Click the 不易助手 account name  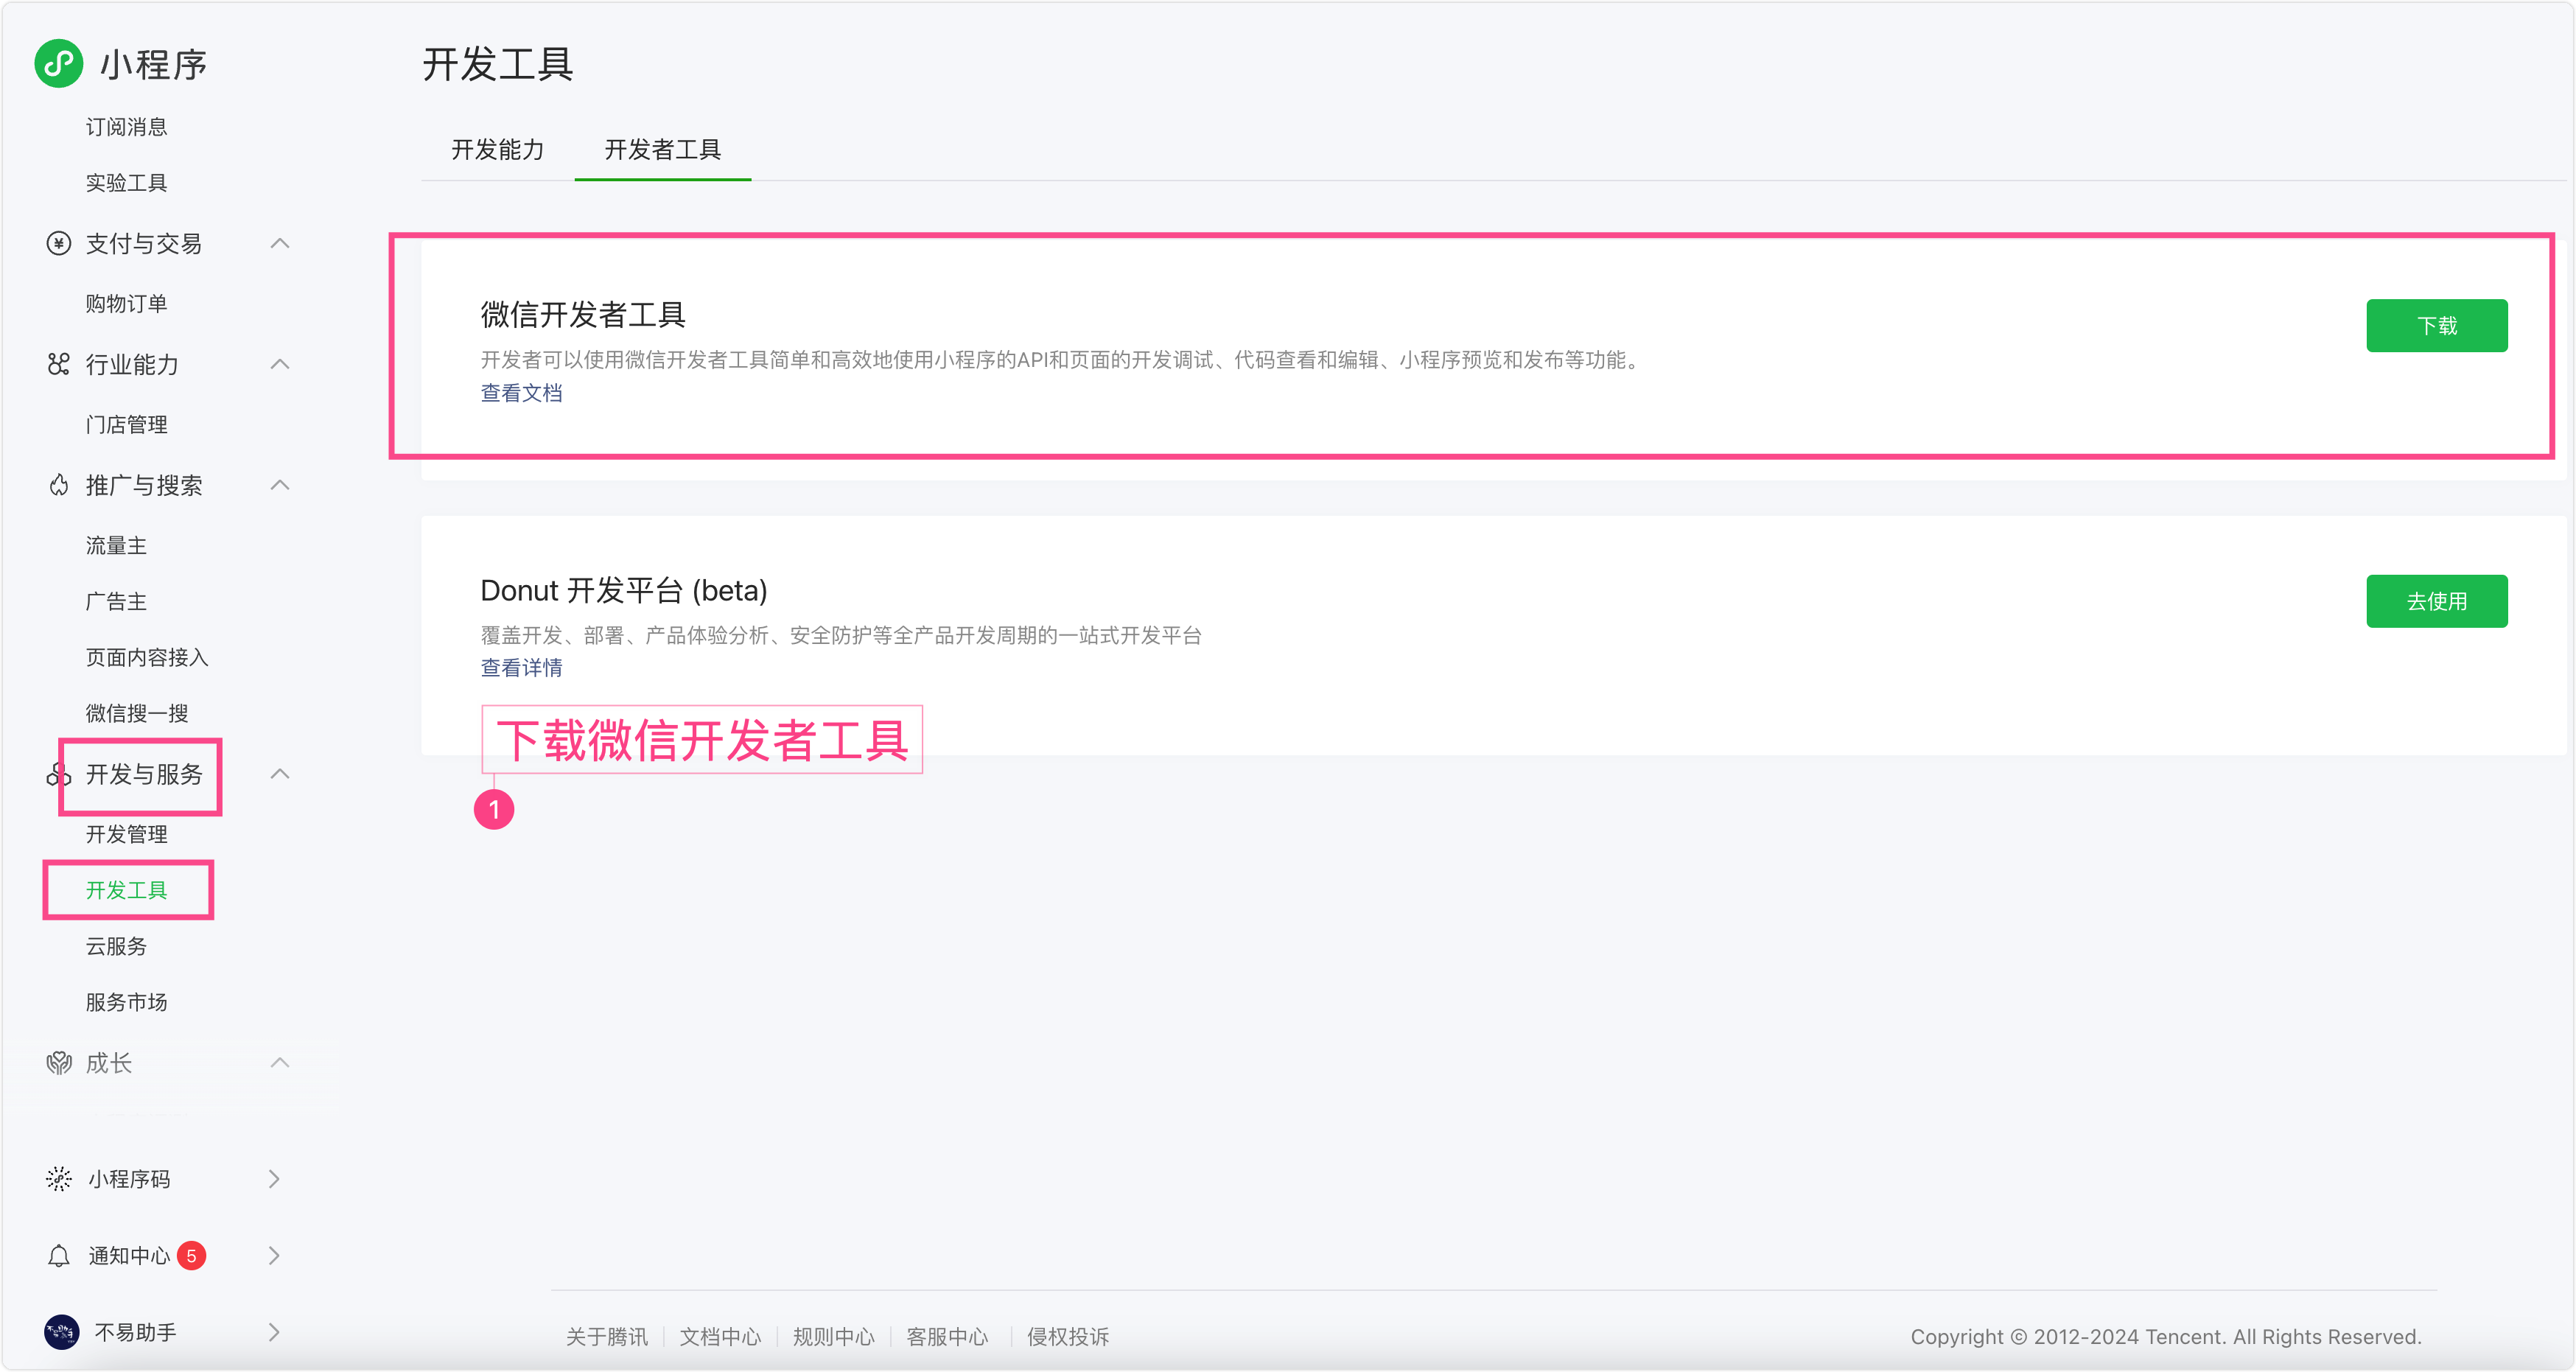[135, 1332]
